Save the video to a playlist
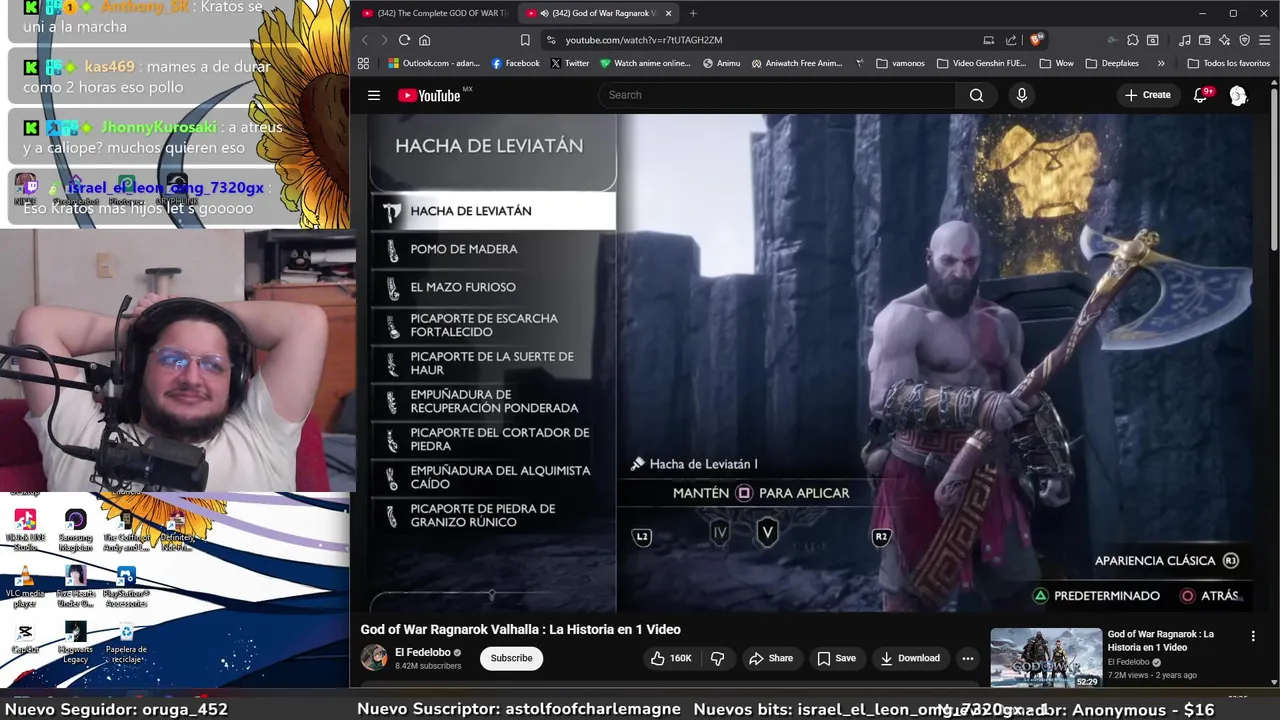This screenshot has width=1280, height=720. point(836,658)
